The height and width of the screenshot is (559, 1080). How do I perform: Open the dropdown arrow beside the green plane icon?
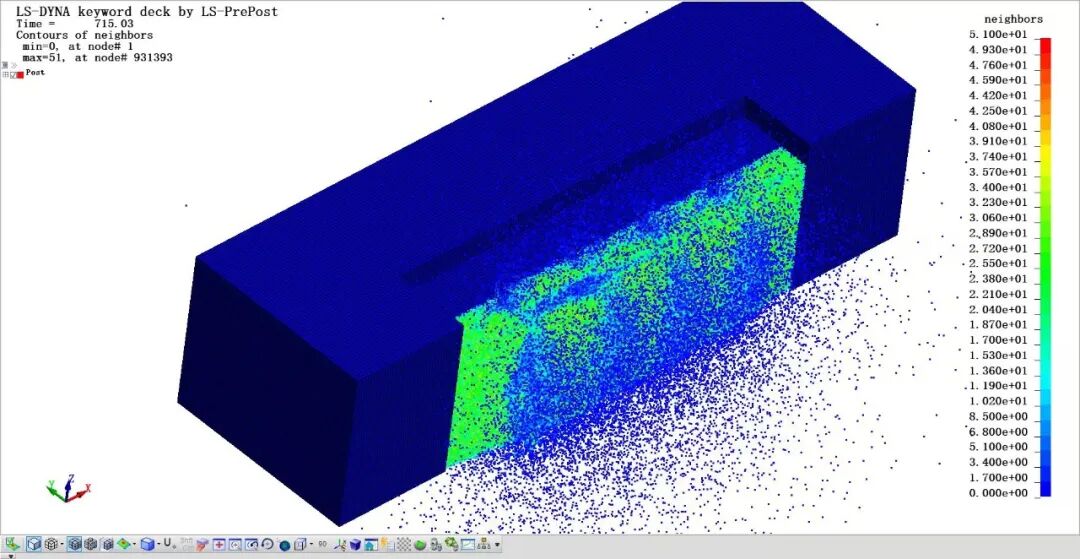134,545
